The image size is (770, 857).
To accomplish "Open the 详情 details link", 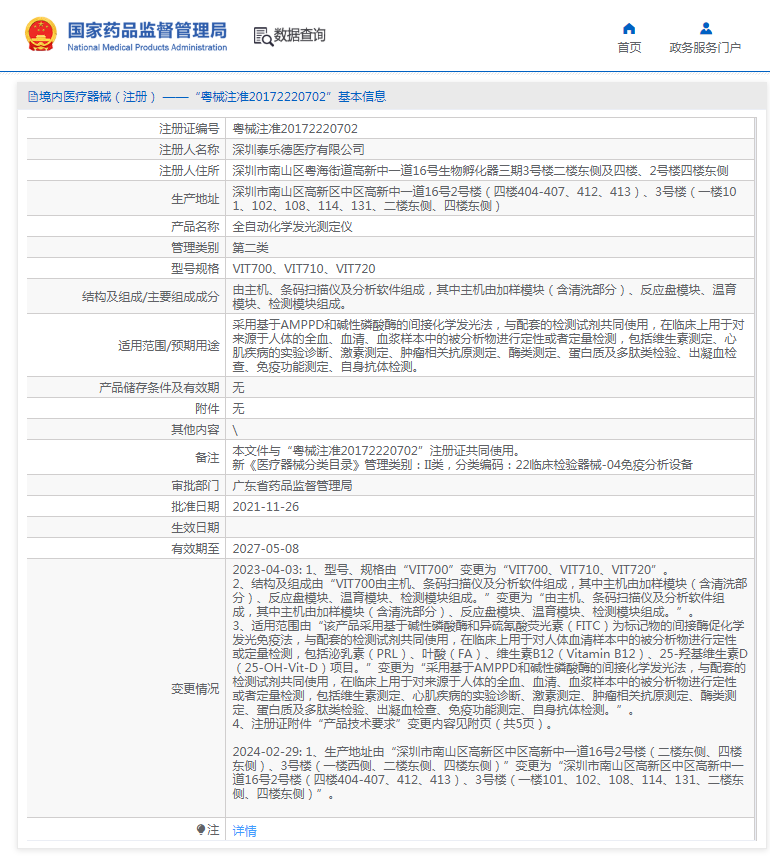I will point(244,831).
